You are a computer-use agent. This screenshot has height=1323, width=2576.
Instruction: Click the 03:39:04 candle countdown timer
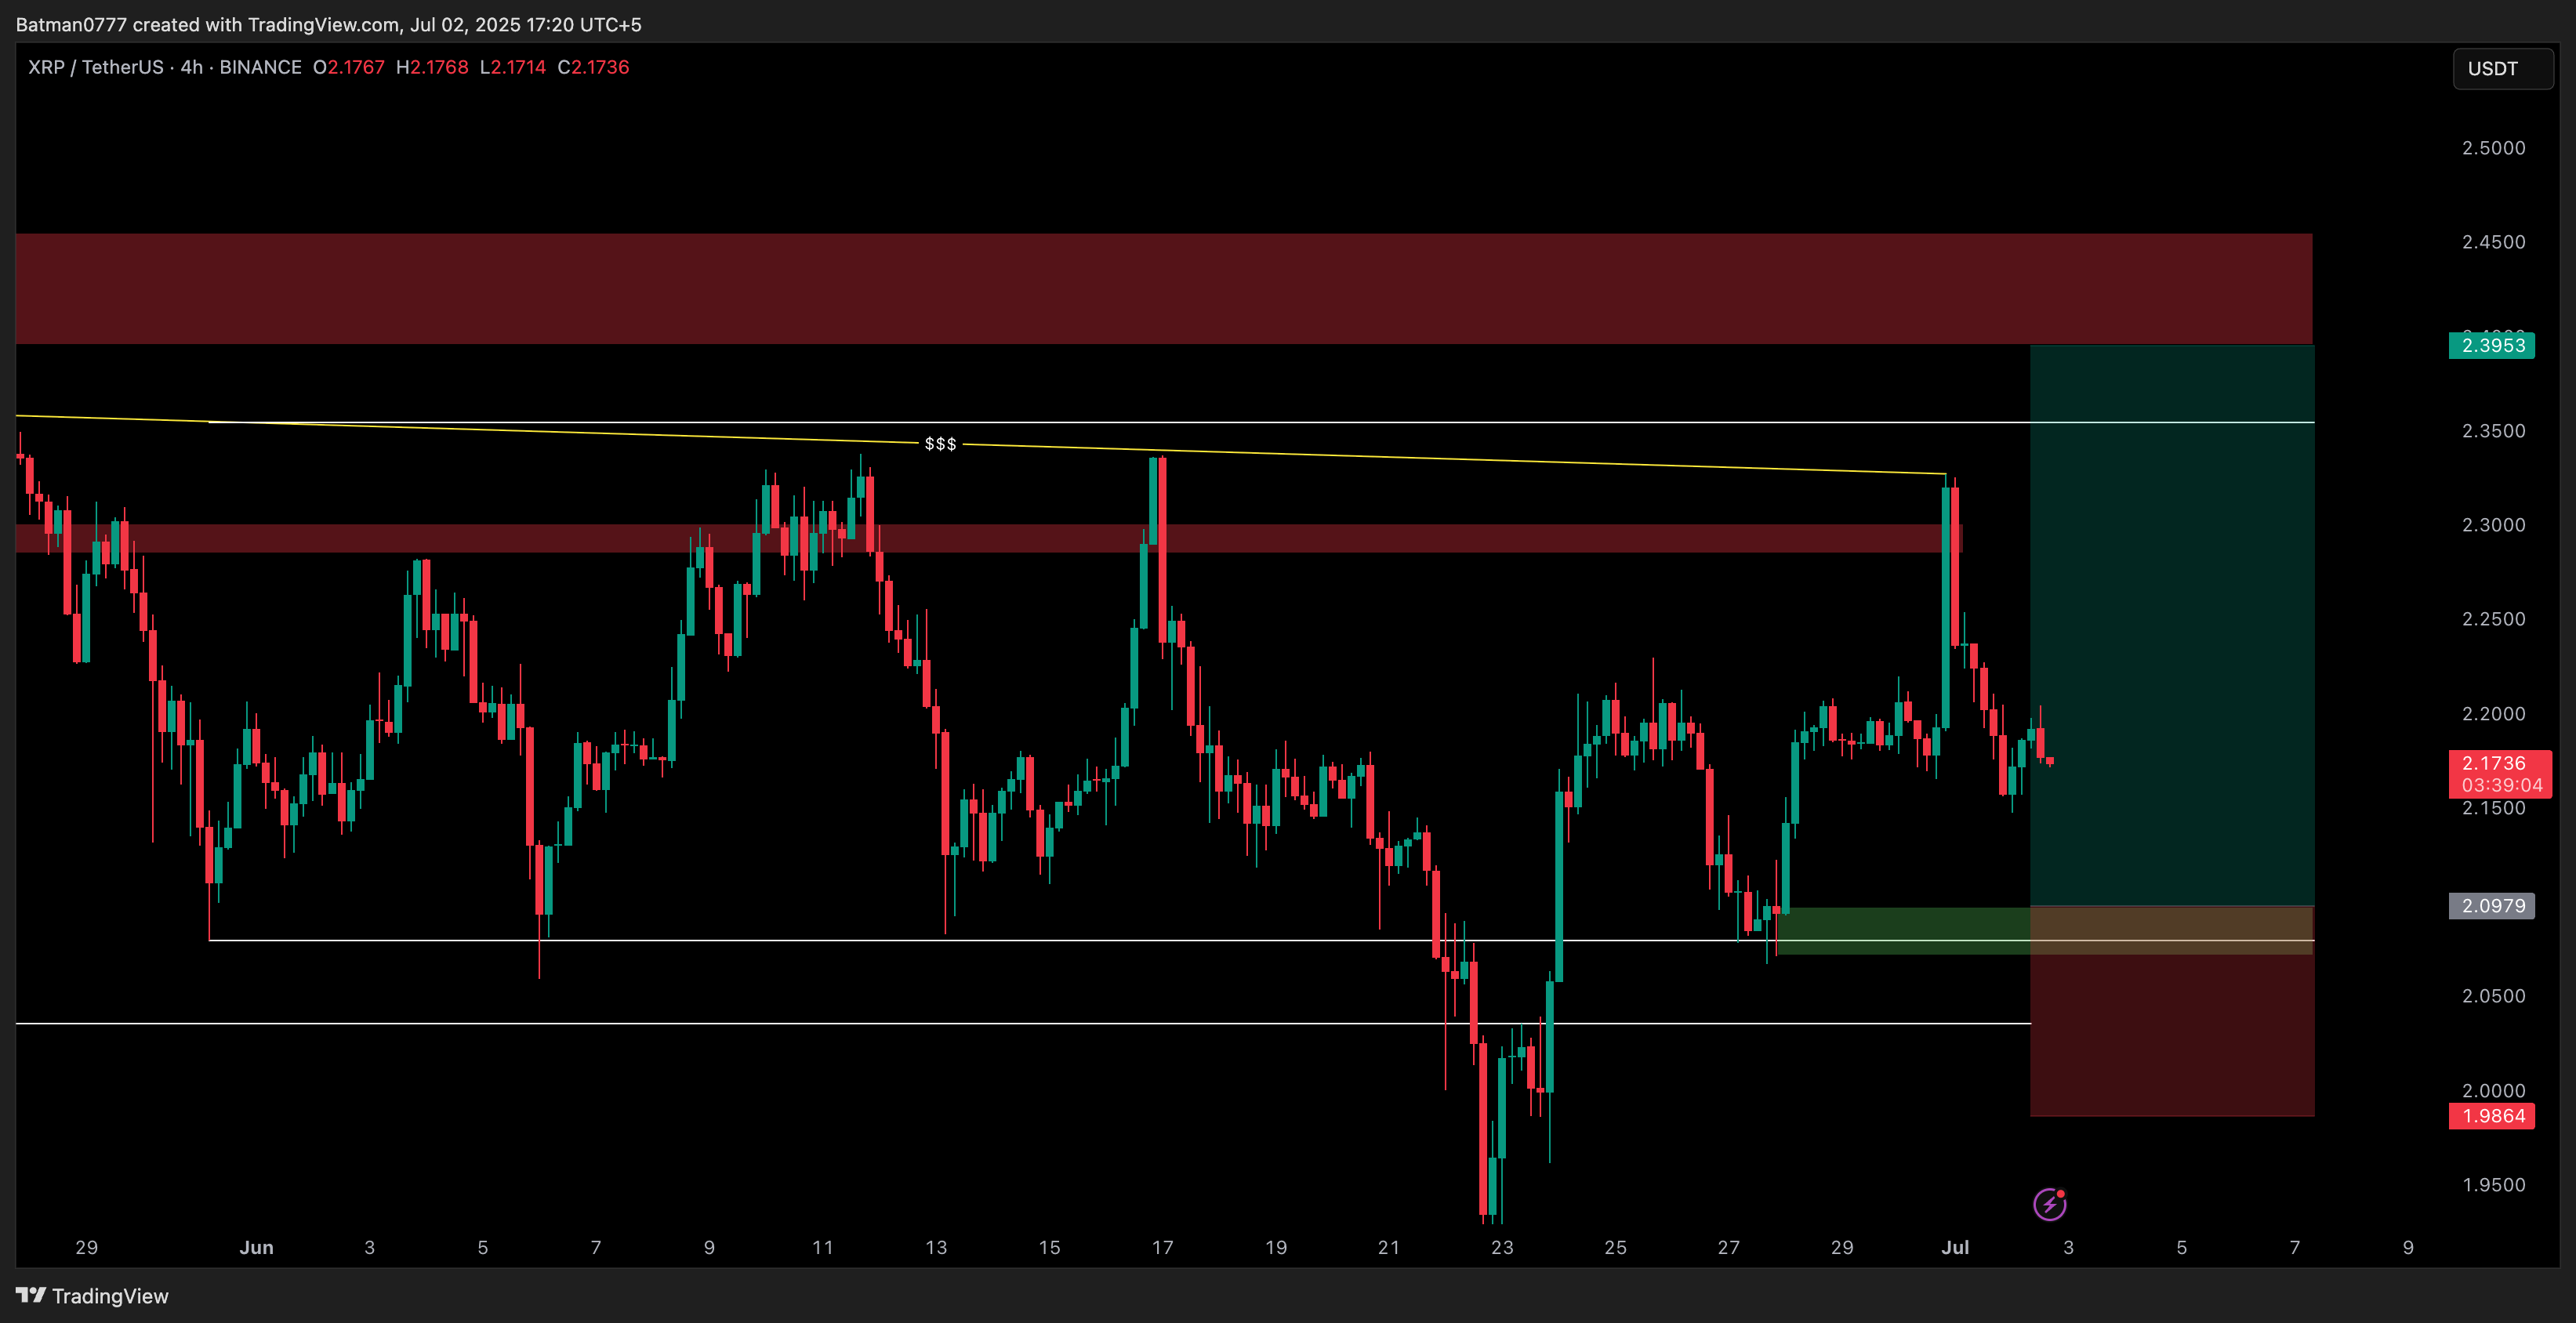[x=2502, y=786]
